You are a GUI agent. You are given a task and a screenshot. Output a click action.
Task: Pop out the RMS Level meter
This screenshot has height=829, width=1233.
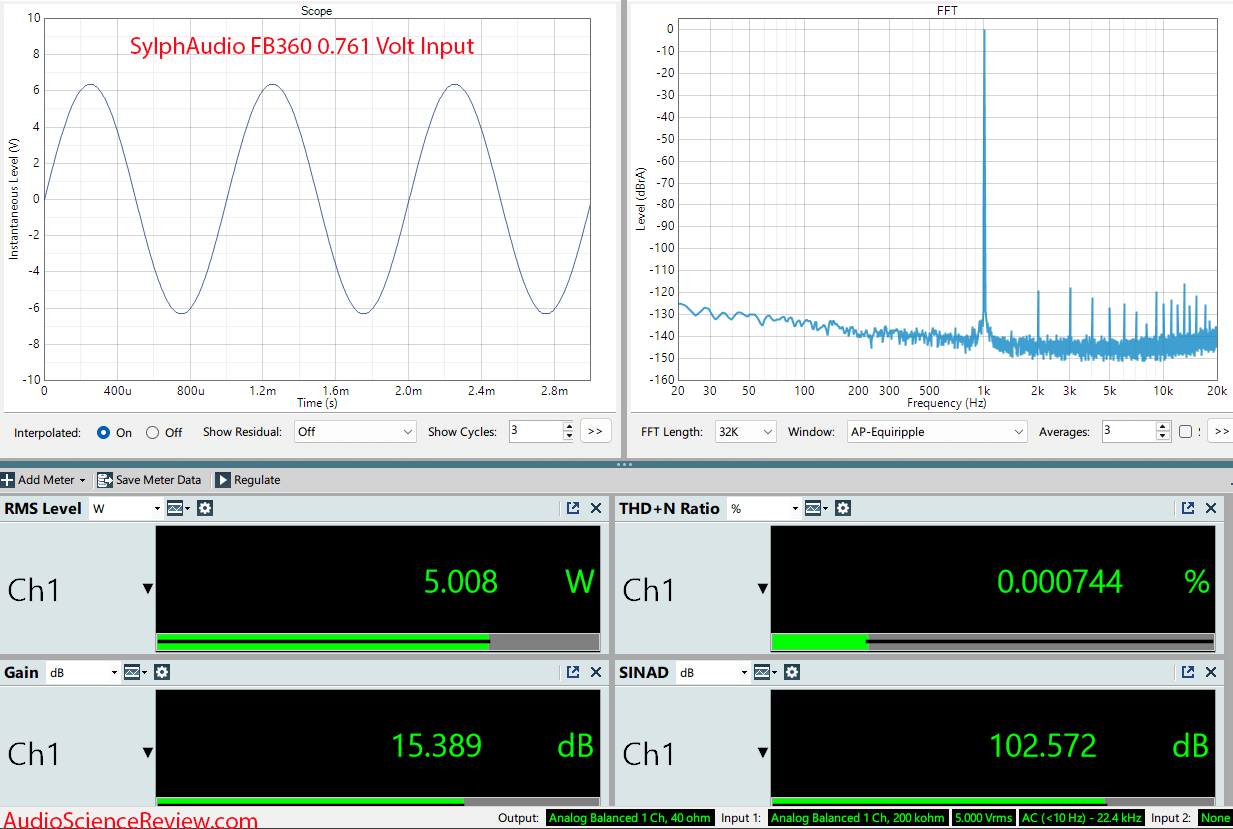pyautogui.click(x=573, y=508)
